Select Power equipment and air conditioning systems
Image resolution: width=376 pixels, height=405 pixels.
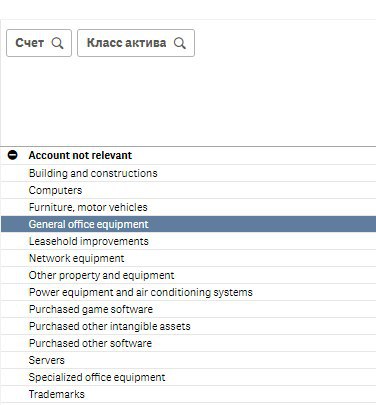click(x=188, y=292)
